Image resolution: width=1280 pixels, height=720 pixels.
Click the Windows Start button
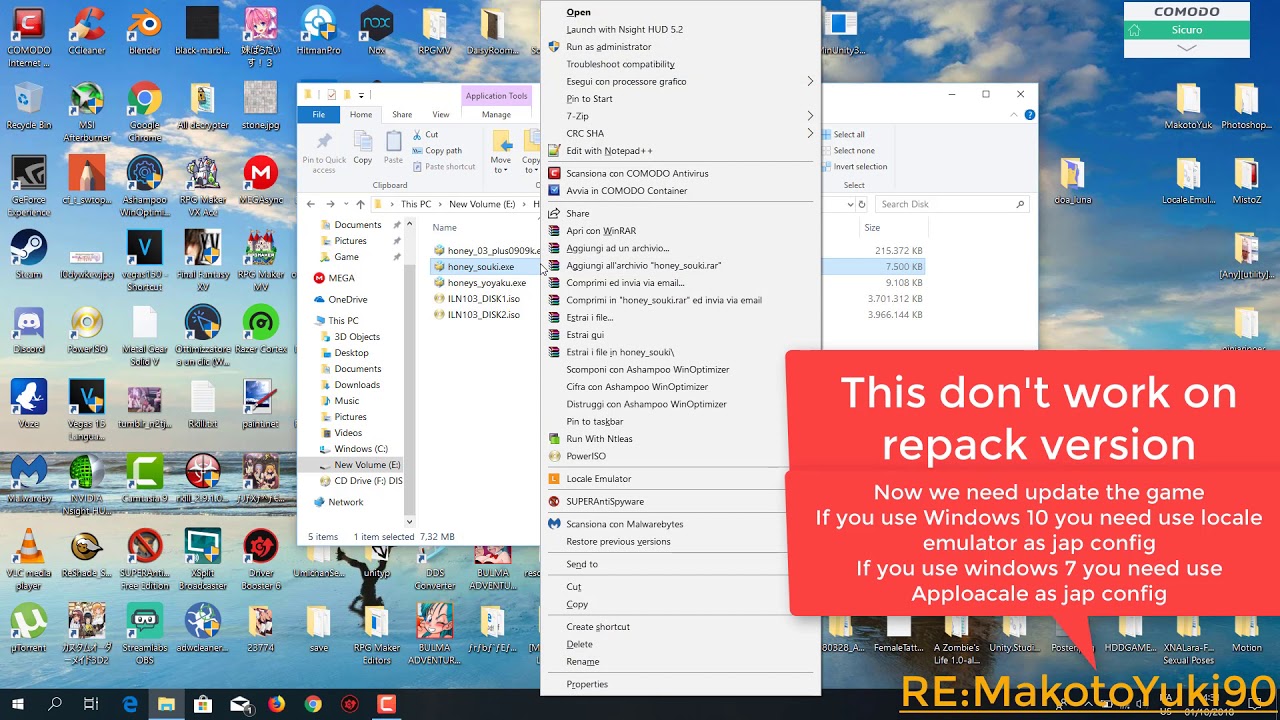coord(18,704)
